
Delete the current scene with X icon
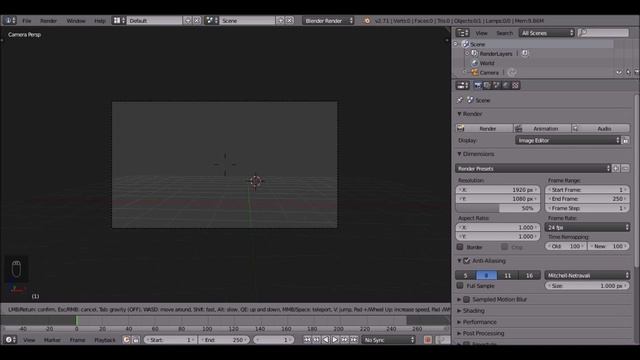(x=289, y=20)
